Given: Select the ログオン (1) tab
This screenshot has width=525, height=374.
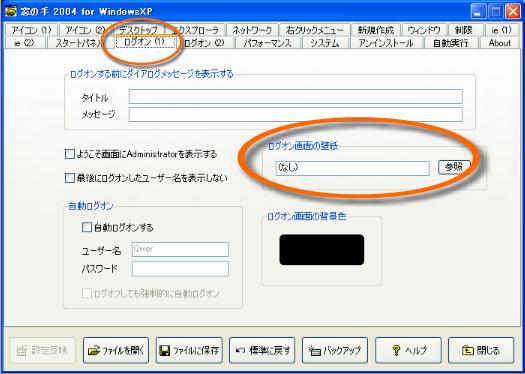Looking at the screenshot, I should (144, 42).
